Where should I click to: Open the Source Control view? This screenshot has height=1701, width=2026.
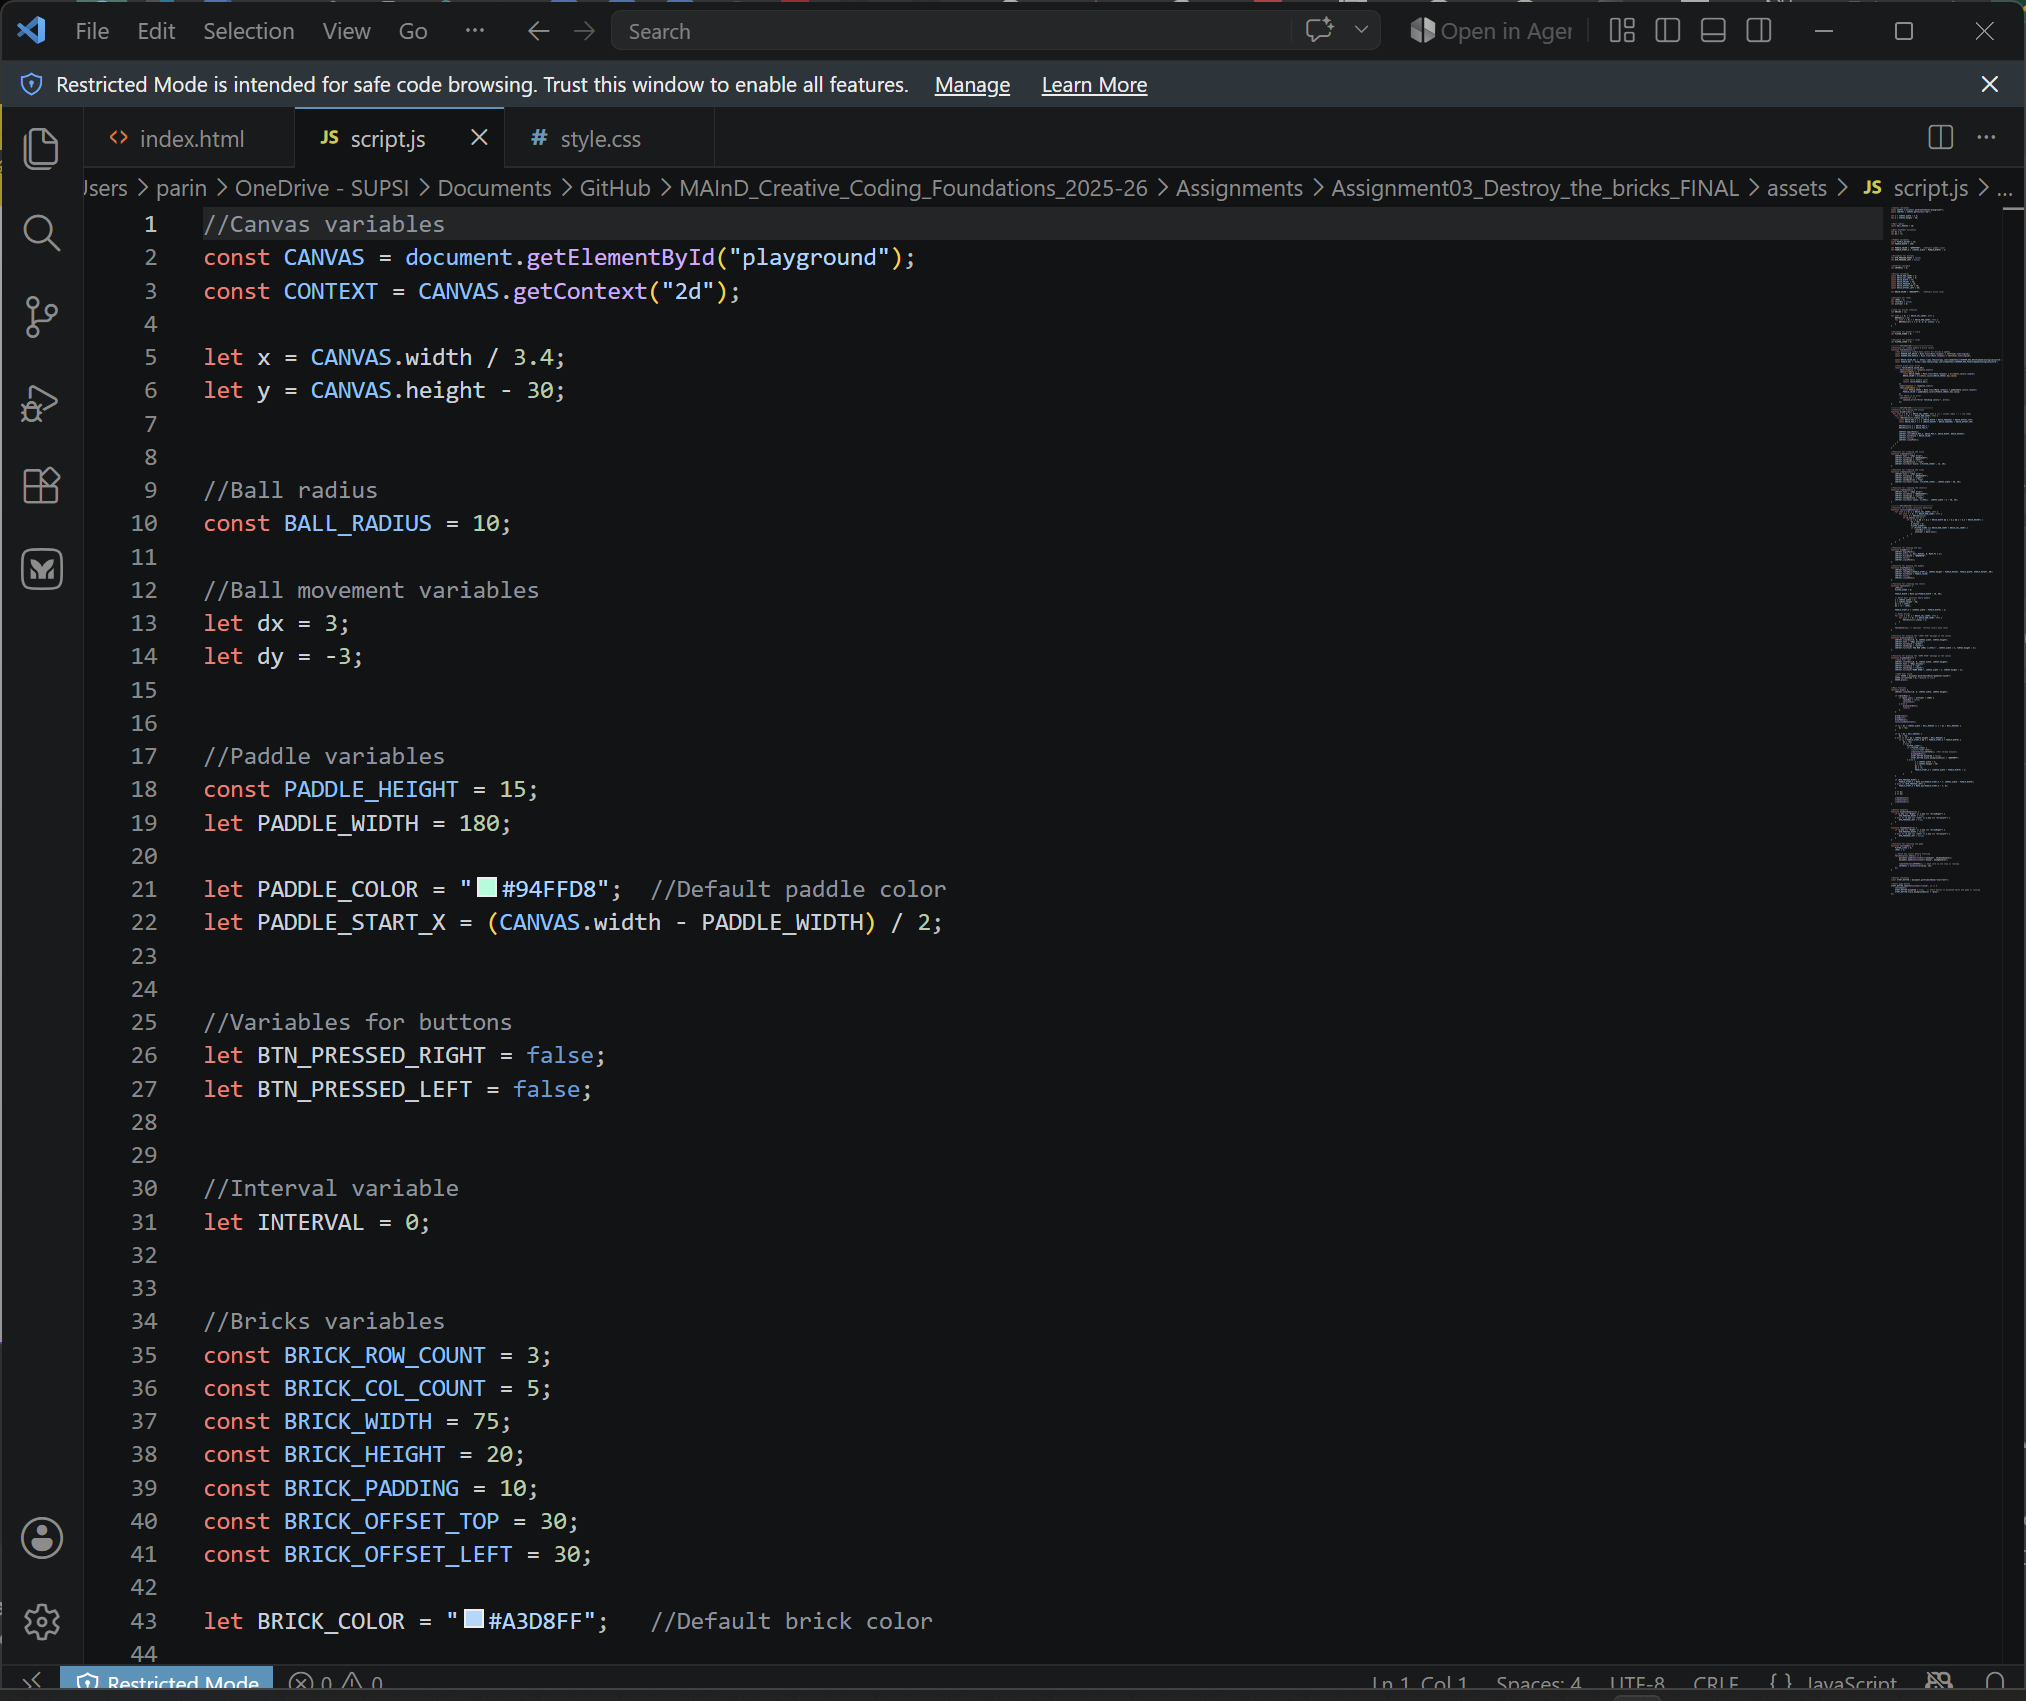pyautogui.click(x=41, y=317)
